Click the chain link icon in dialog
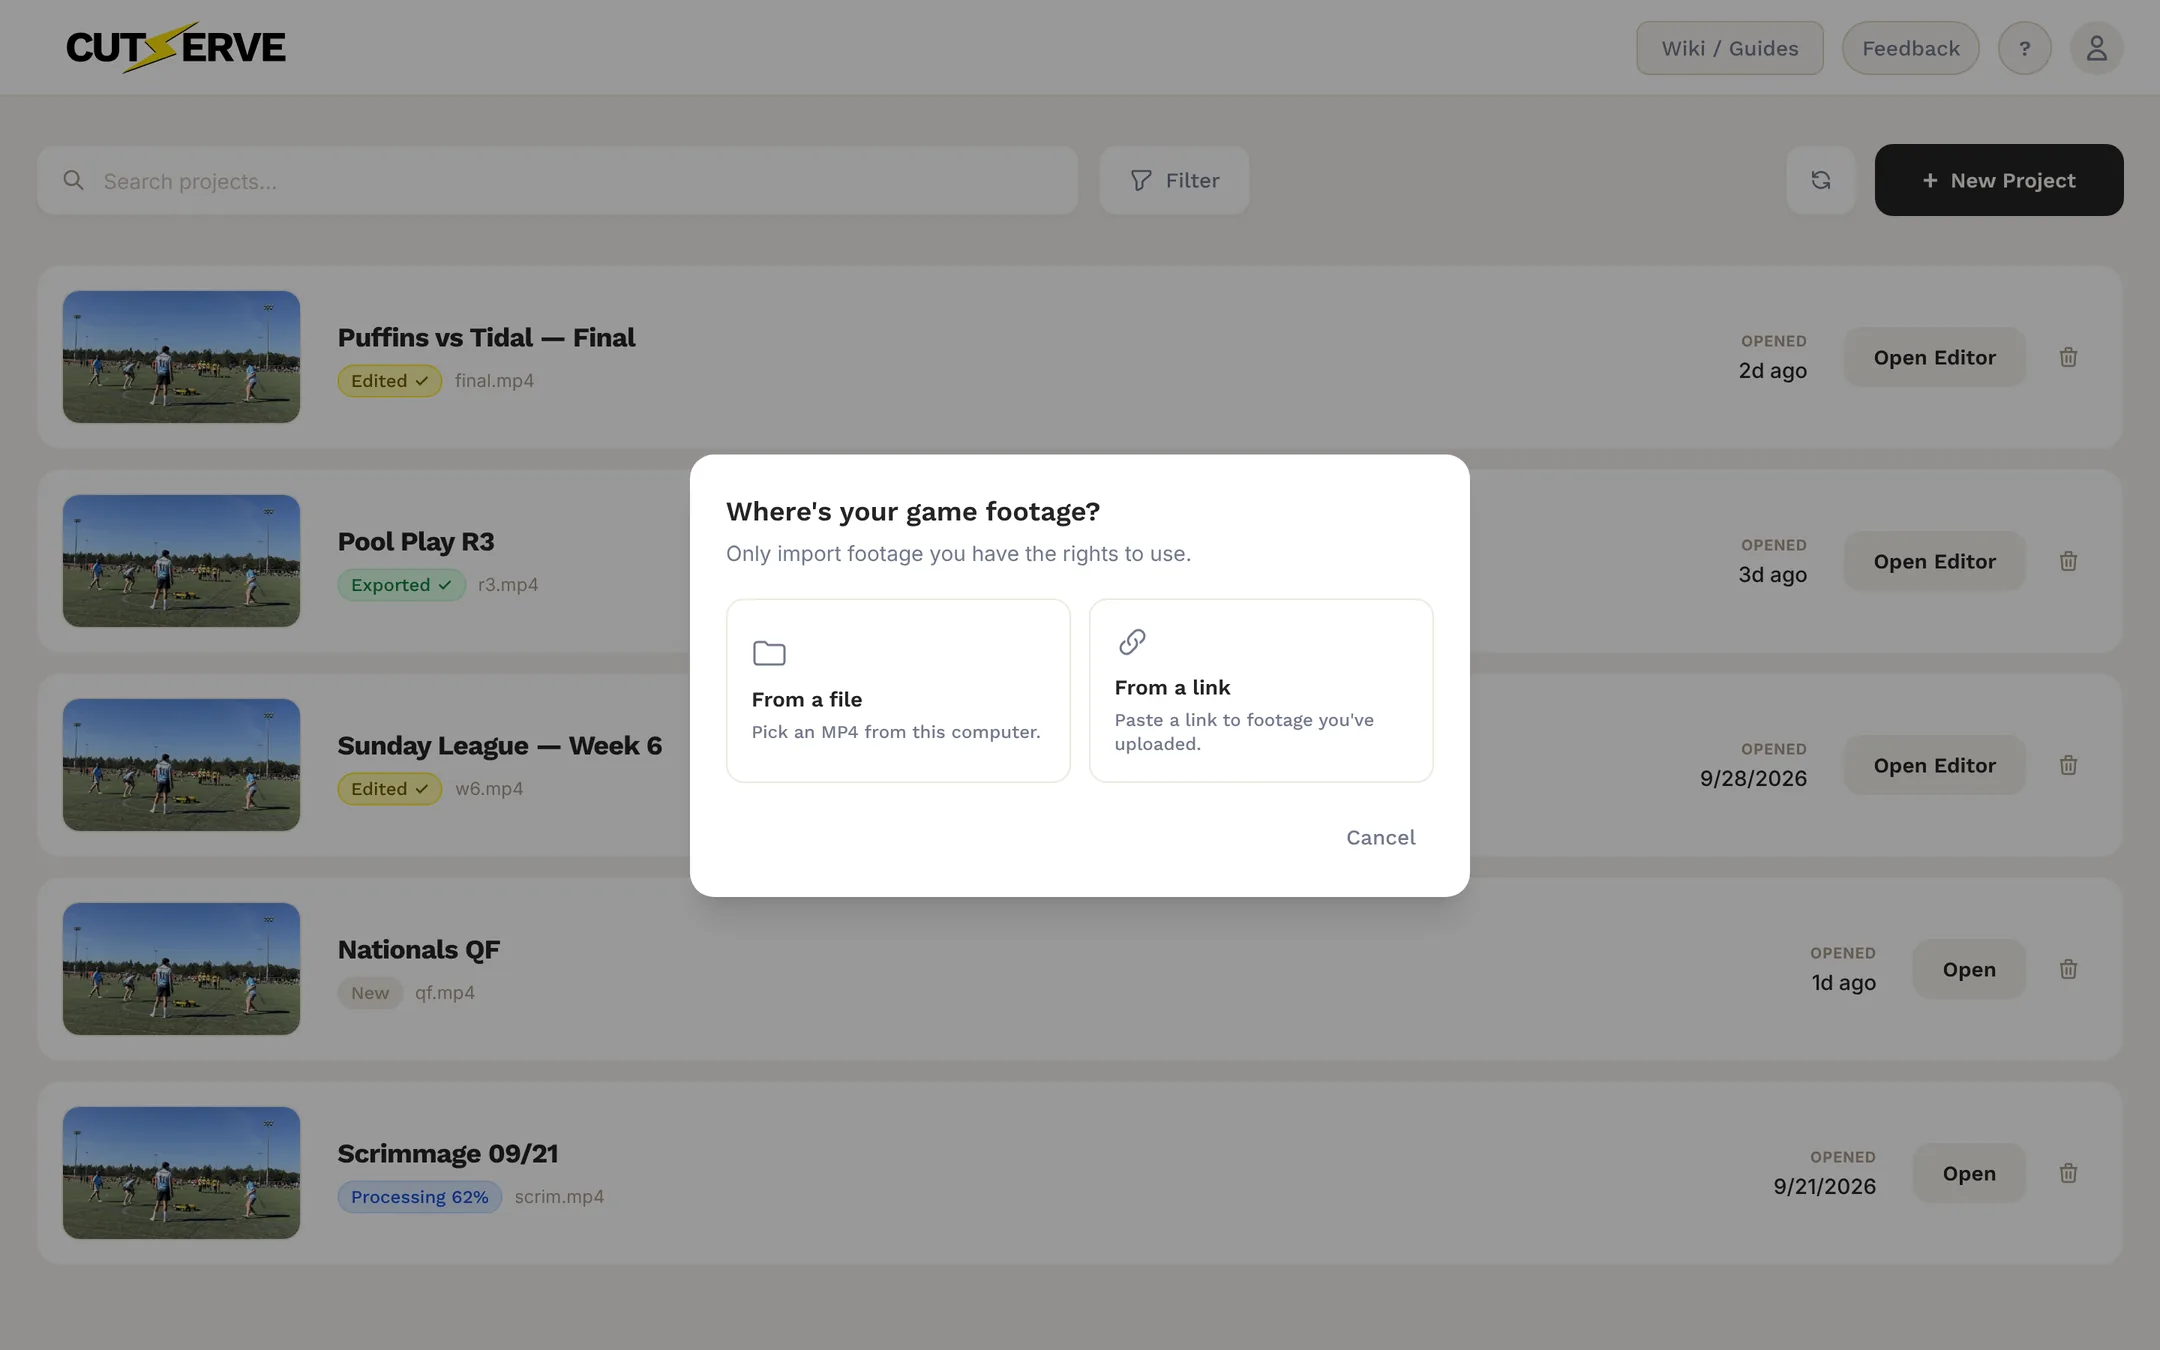 coord(1132,641)
